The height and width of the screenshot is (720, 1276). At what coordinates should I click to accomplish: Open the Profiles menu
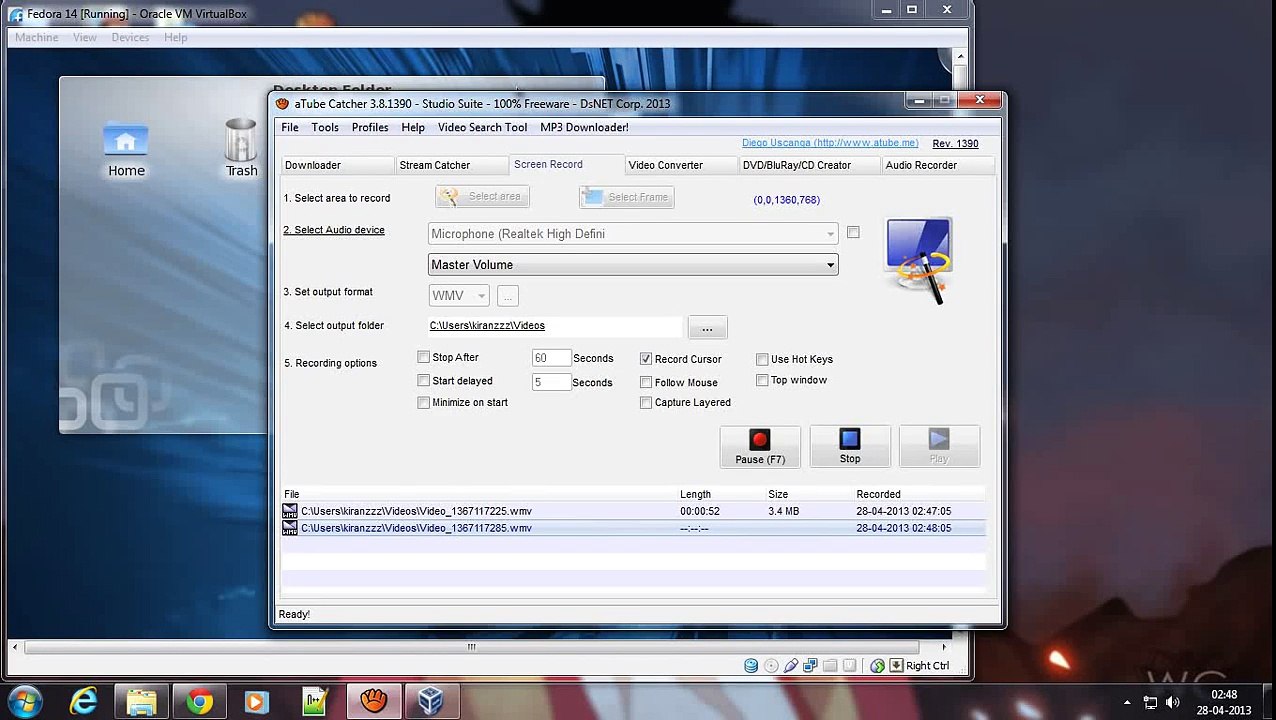coord(370,127)
